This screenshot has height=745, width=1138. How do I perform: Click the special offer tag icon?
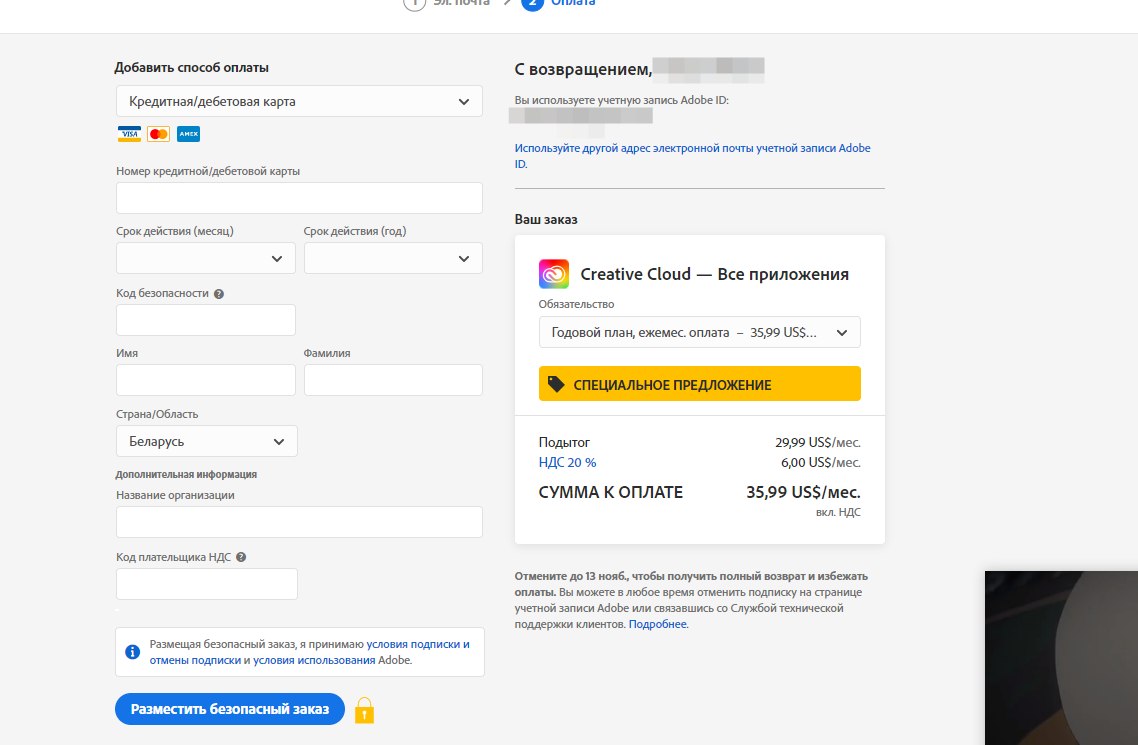click(556, 384)
